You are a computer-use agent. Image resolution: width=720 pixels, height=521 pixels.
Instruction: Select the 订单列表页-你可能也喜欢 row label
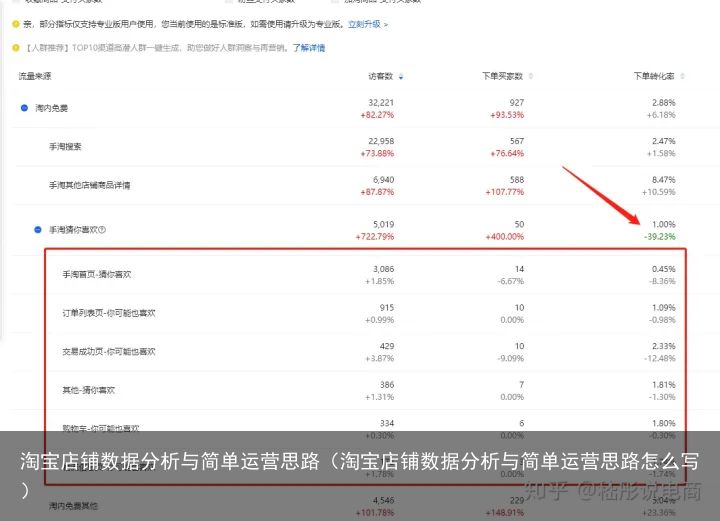coord(109,313)
